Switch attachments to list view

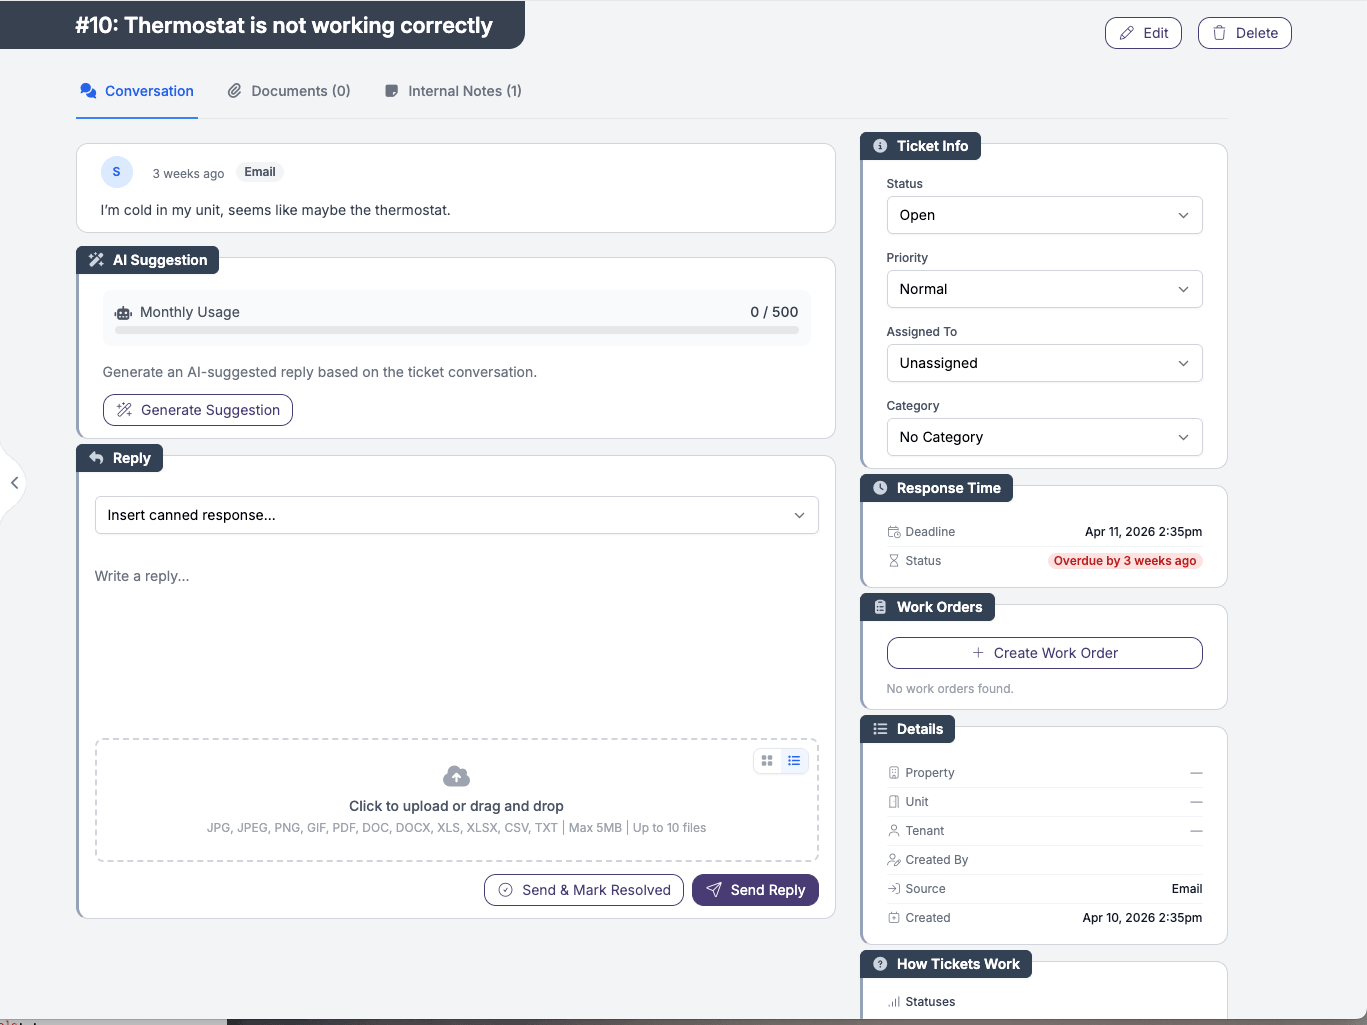(x=794, y=761)
